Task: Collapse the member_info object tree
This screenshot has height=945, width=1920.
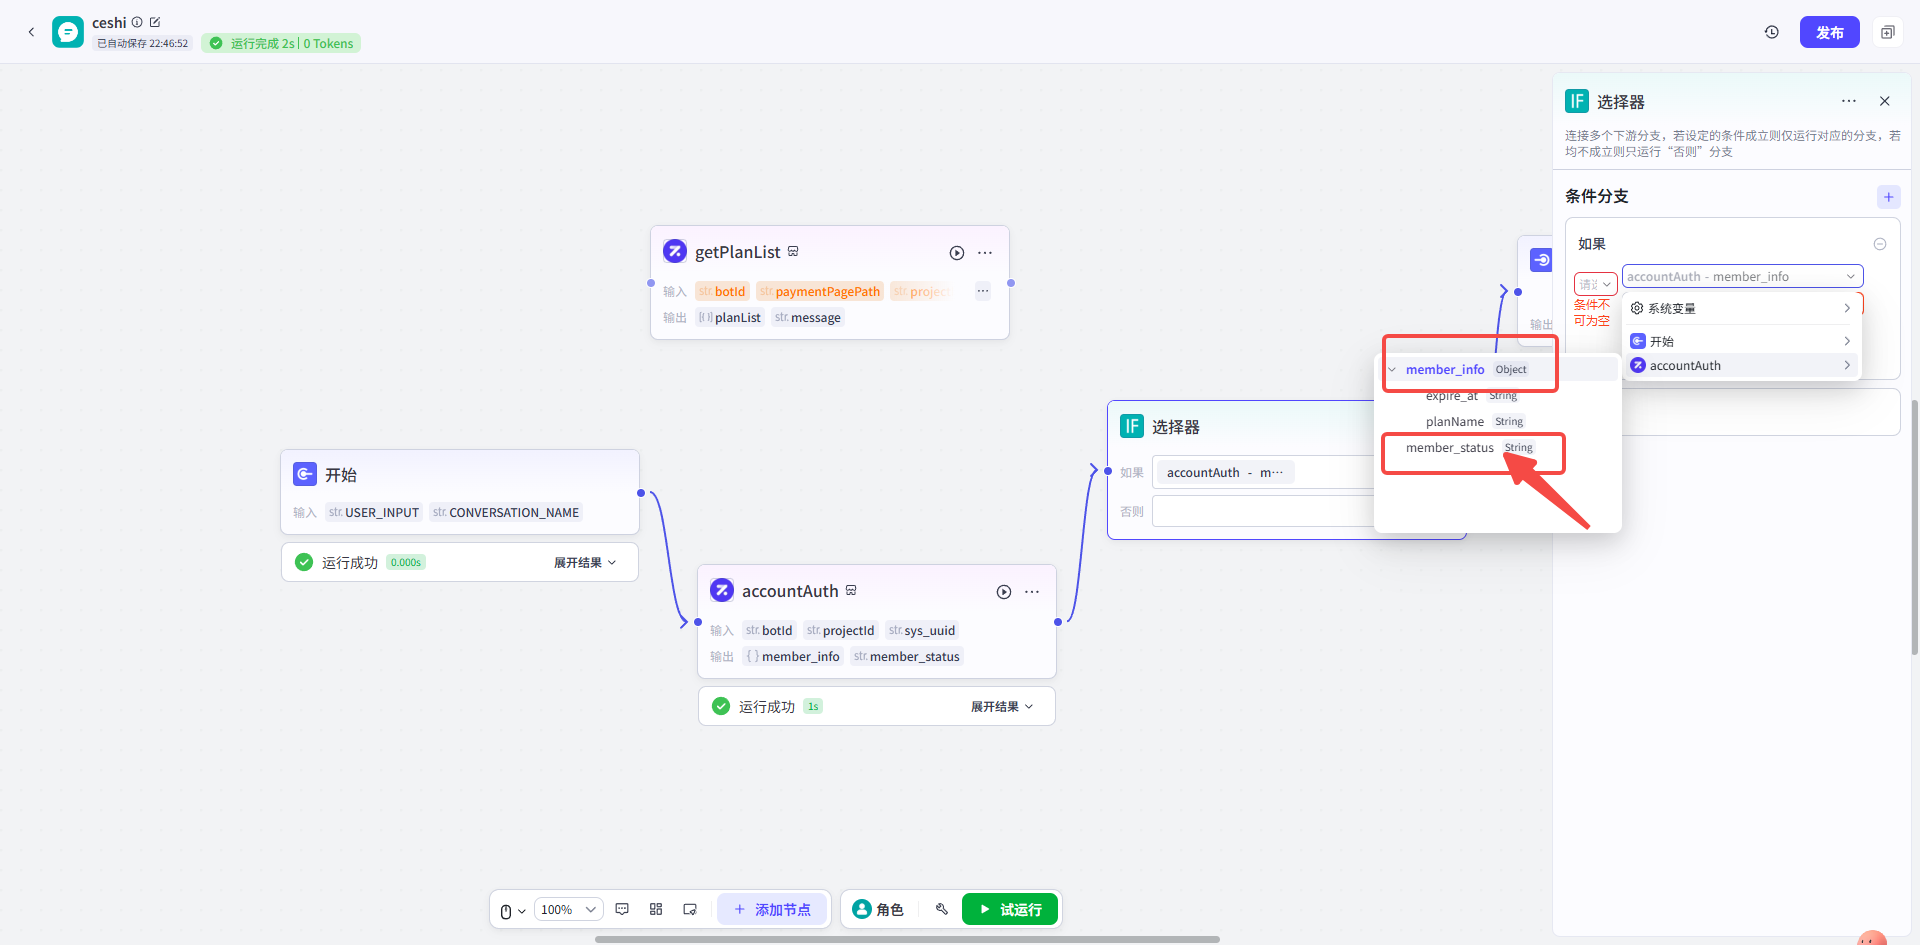Action: (1392, 369)
